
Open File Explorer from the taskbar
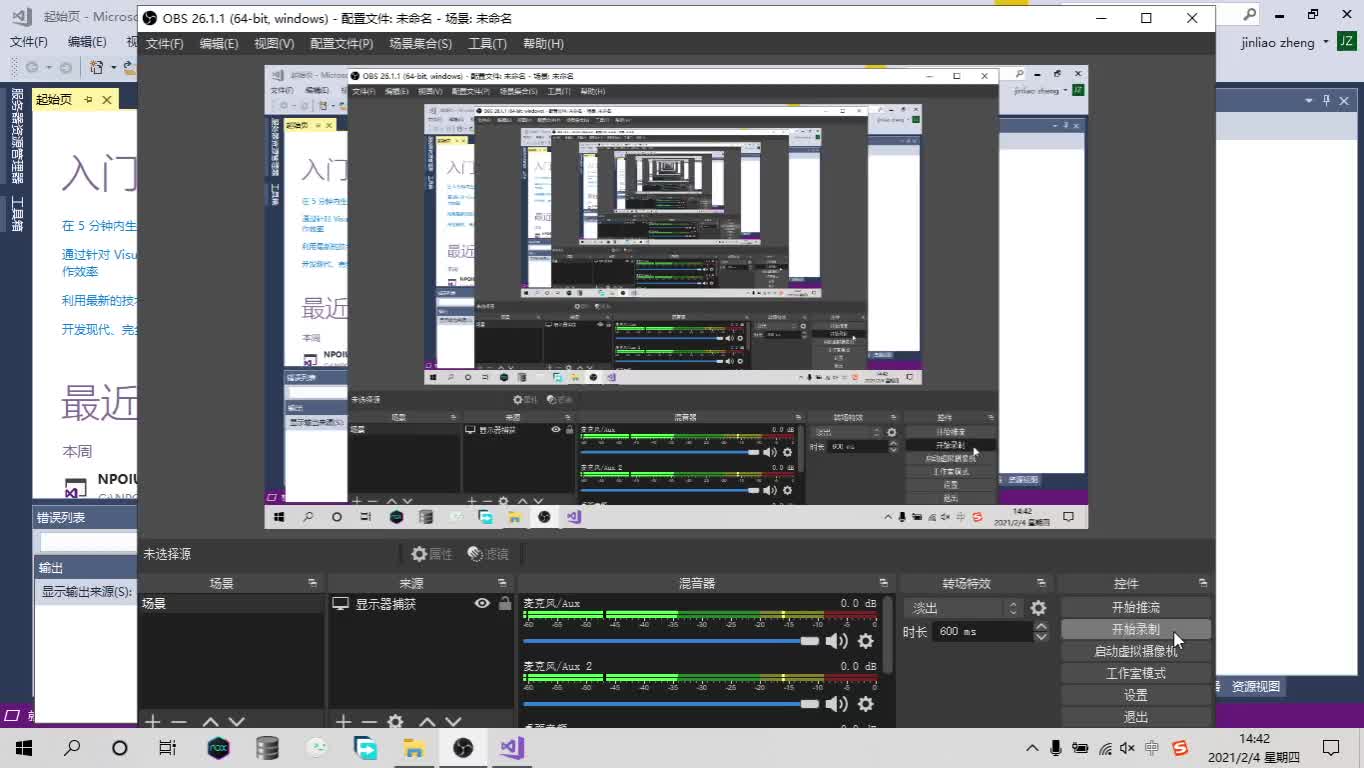[x=414, y=748]
